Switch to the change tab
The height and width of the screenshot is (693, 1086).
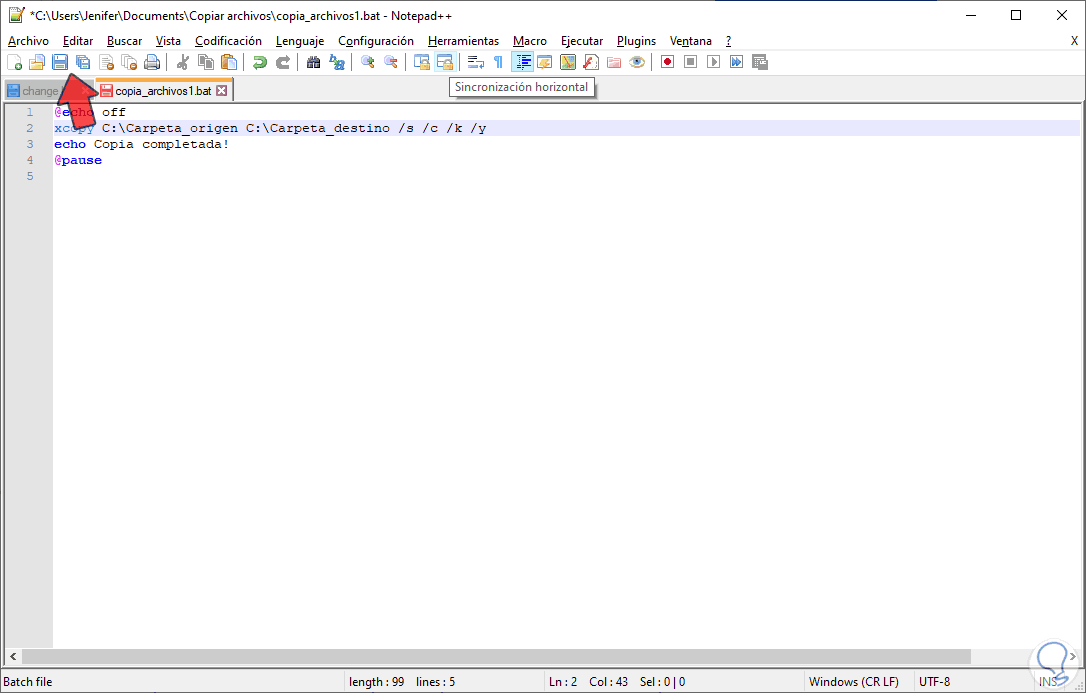point(40,91)
